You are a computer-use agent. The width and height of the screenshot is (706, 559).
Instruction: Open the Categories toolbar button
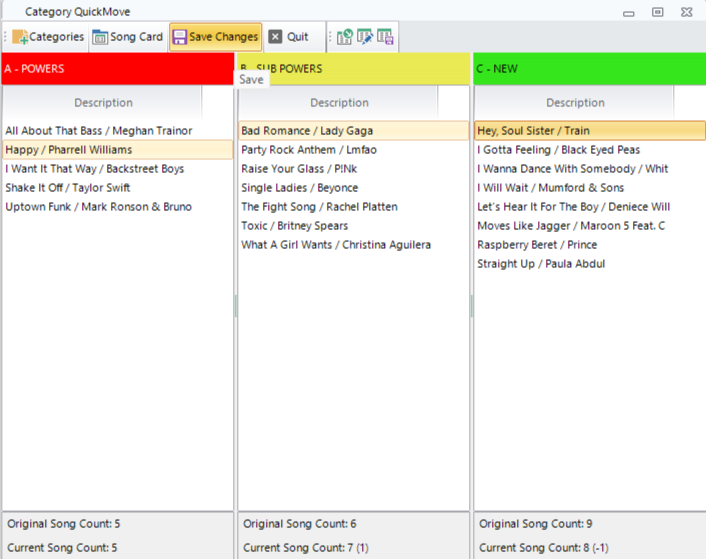point(48,37)
